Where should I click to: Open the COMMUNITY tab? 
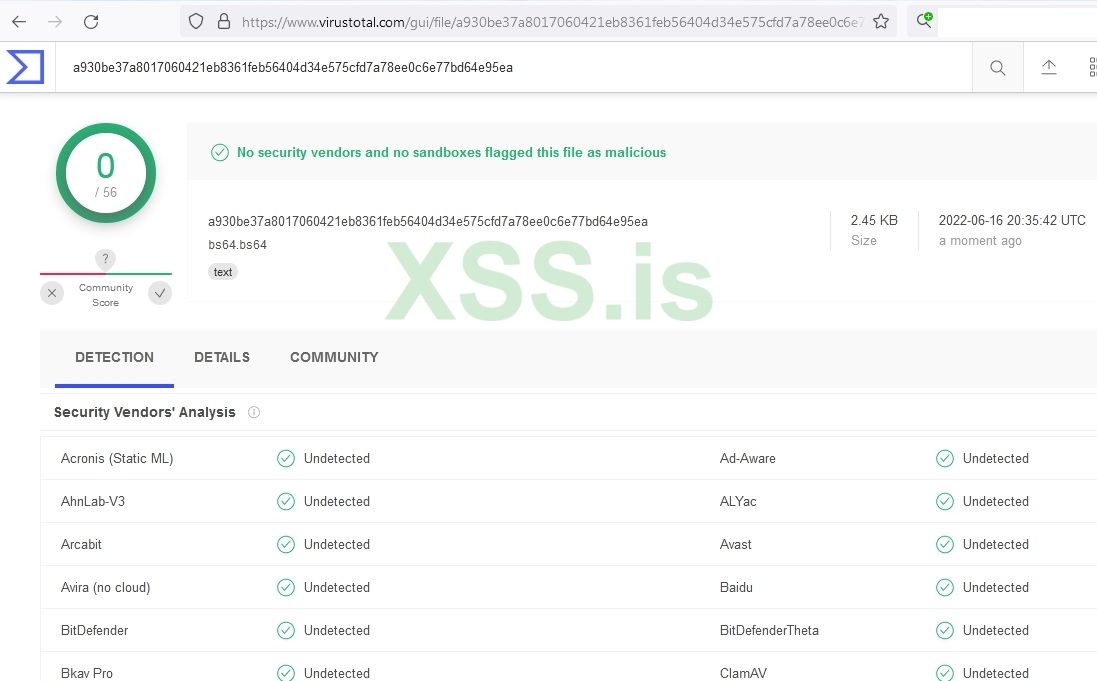click(x=334, y=357)
